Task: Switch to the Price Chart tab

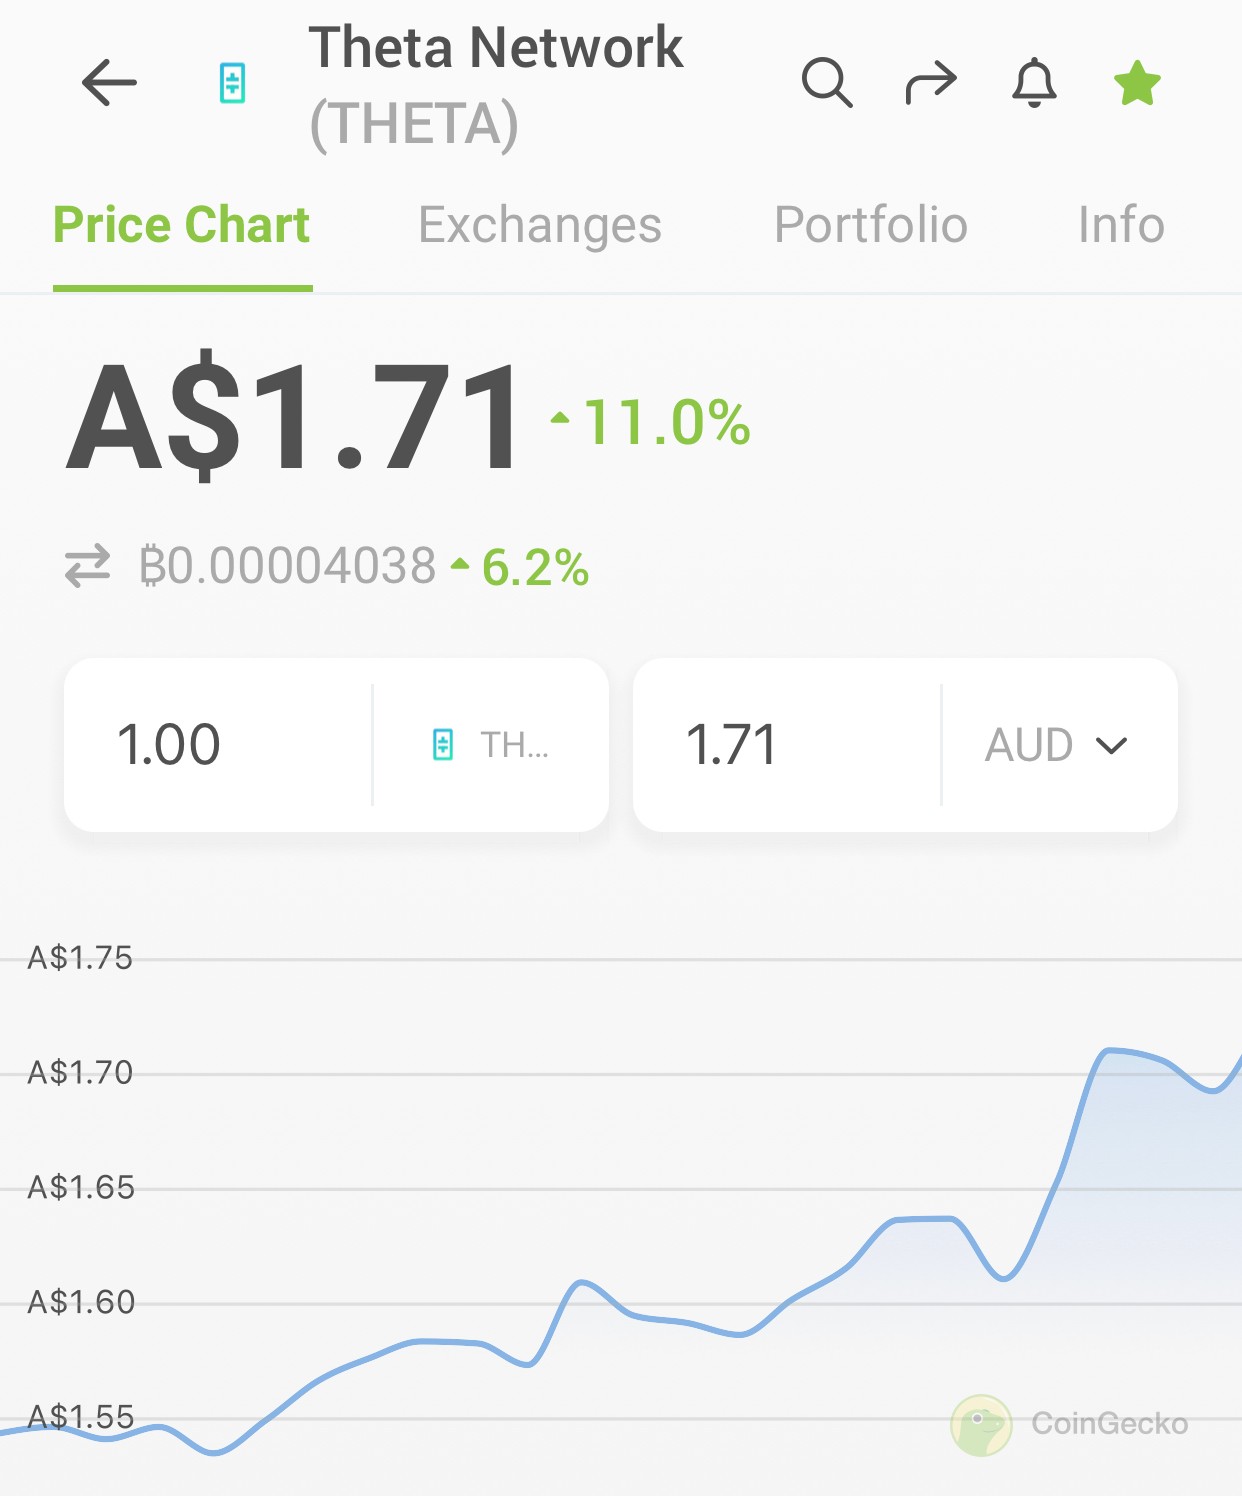Action: coord(182,225)
